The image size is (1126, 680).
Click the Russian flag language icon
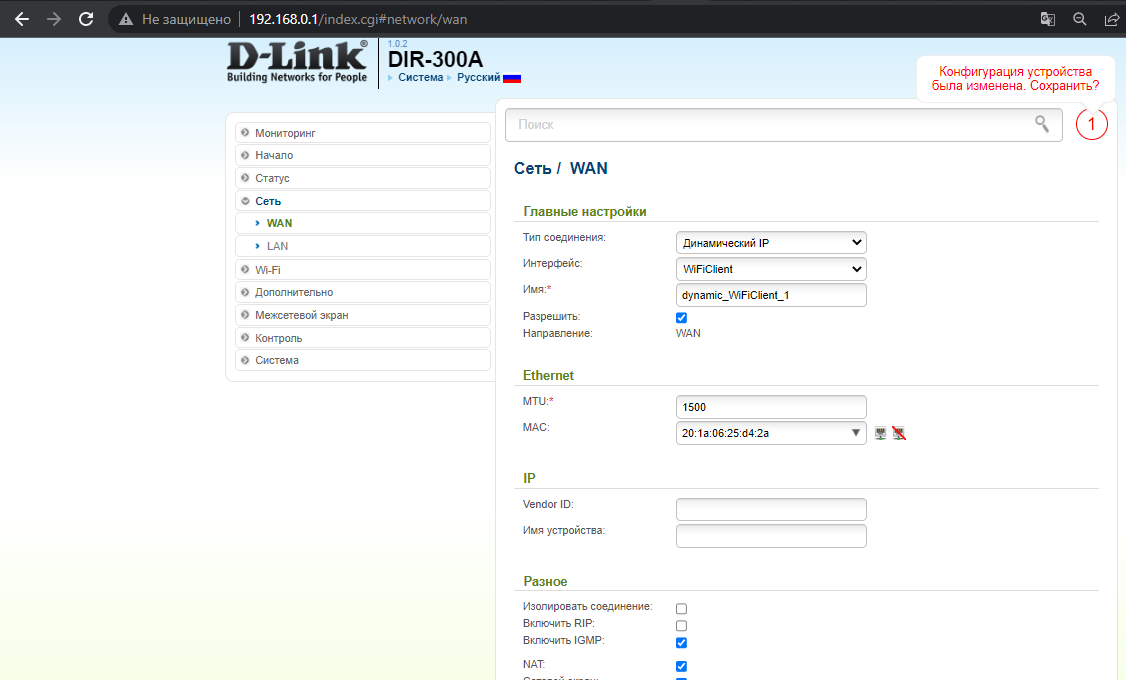(512, 78)
